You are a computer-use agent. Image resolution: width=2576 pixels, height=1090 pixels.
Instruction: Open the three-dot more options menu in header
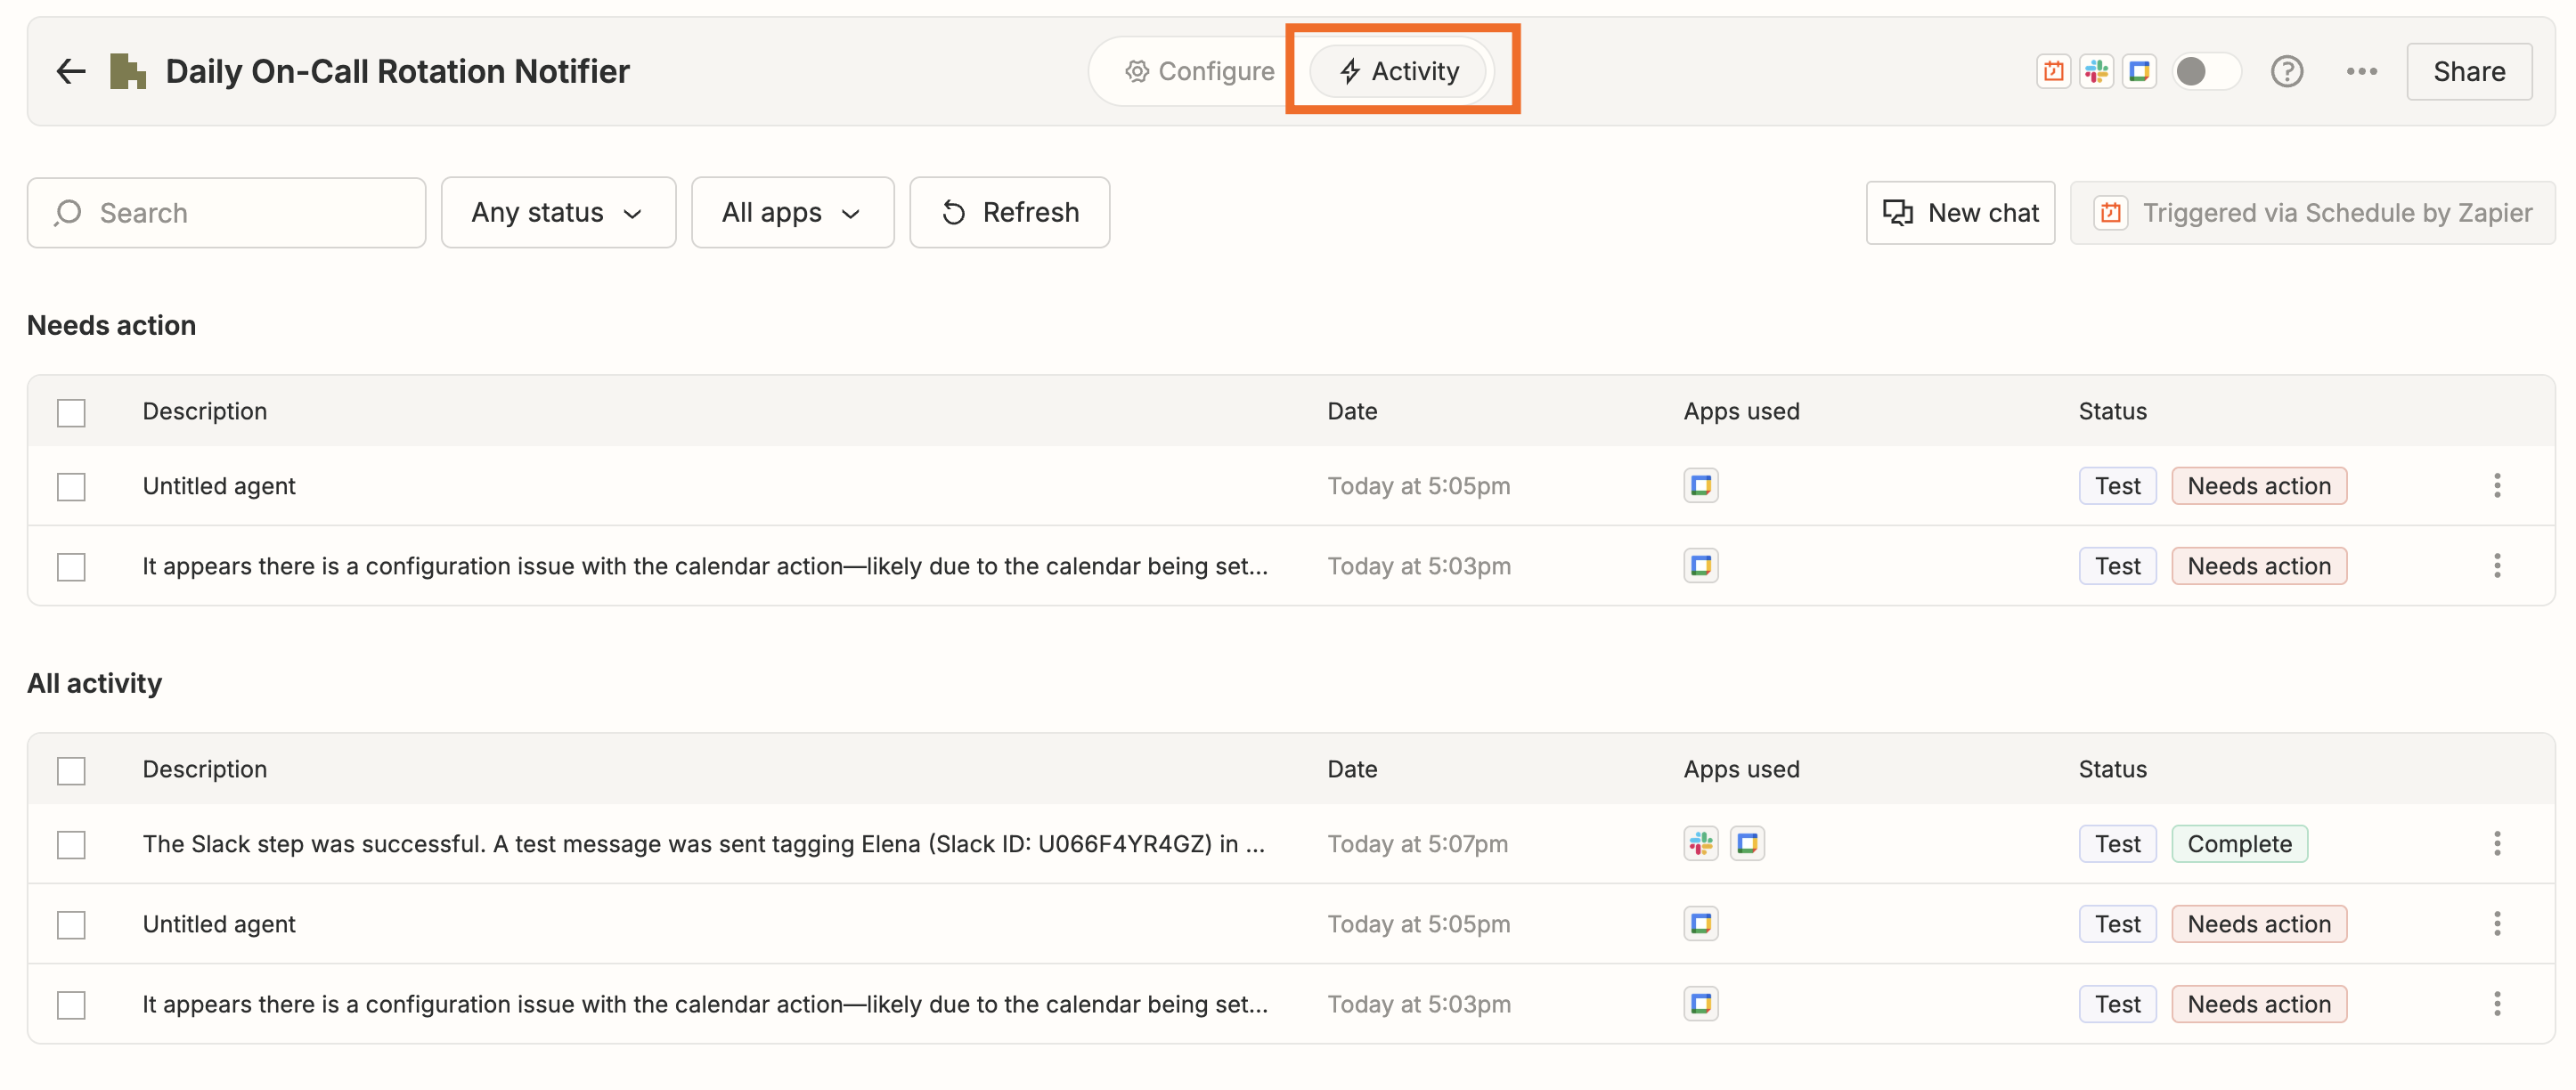tap(2361, 71)
